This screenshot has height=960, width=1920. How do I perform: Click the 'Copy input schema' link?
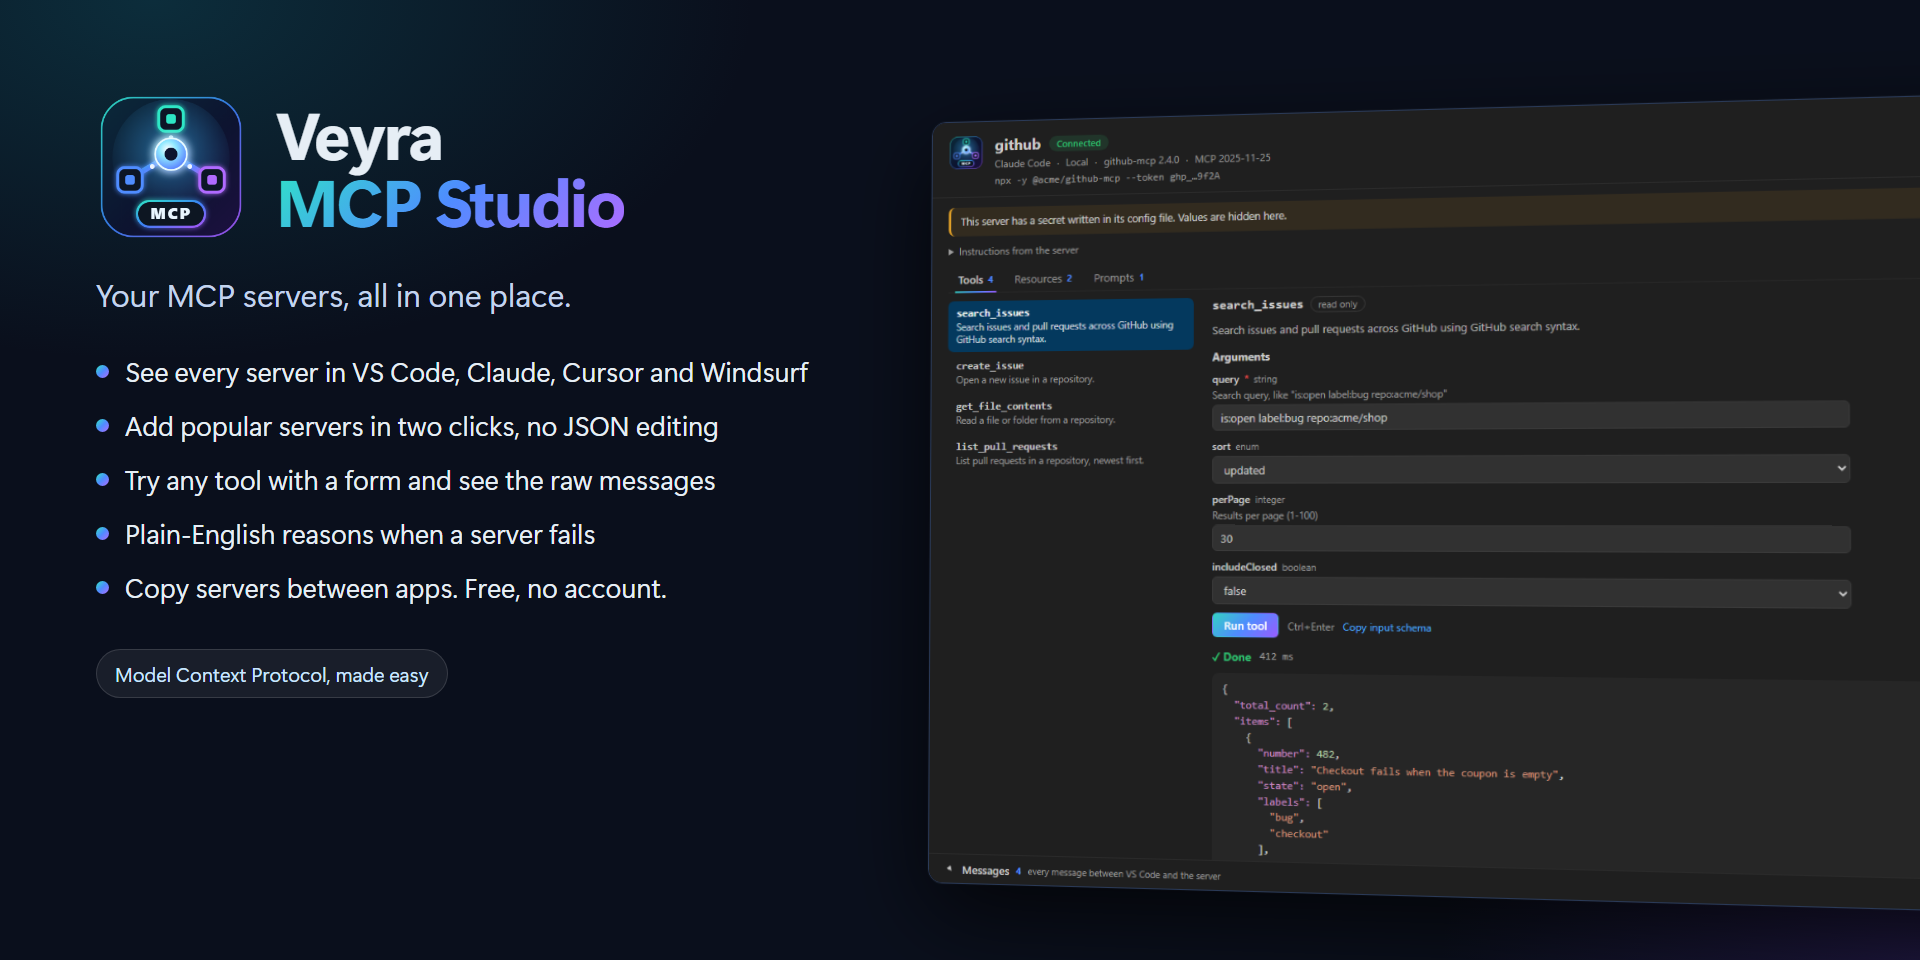pyautogui.click(x=1386, y=628)
